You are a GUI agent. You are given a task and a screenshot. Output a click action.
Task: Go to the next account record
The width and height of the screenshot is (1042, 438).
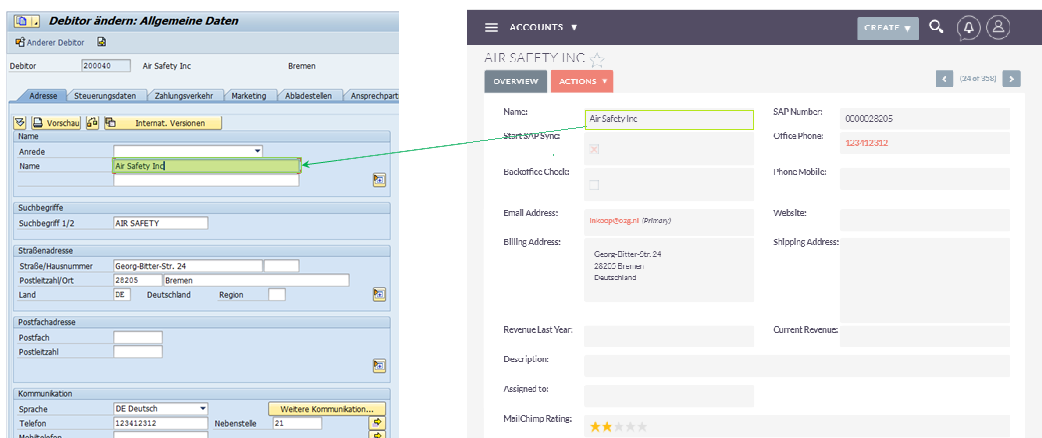[1011, 78]
